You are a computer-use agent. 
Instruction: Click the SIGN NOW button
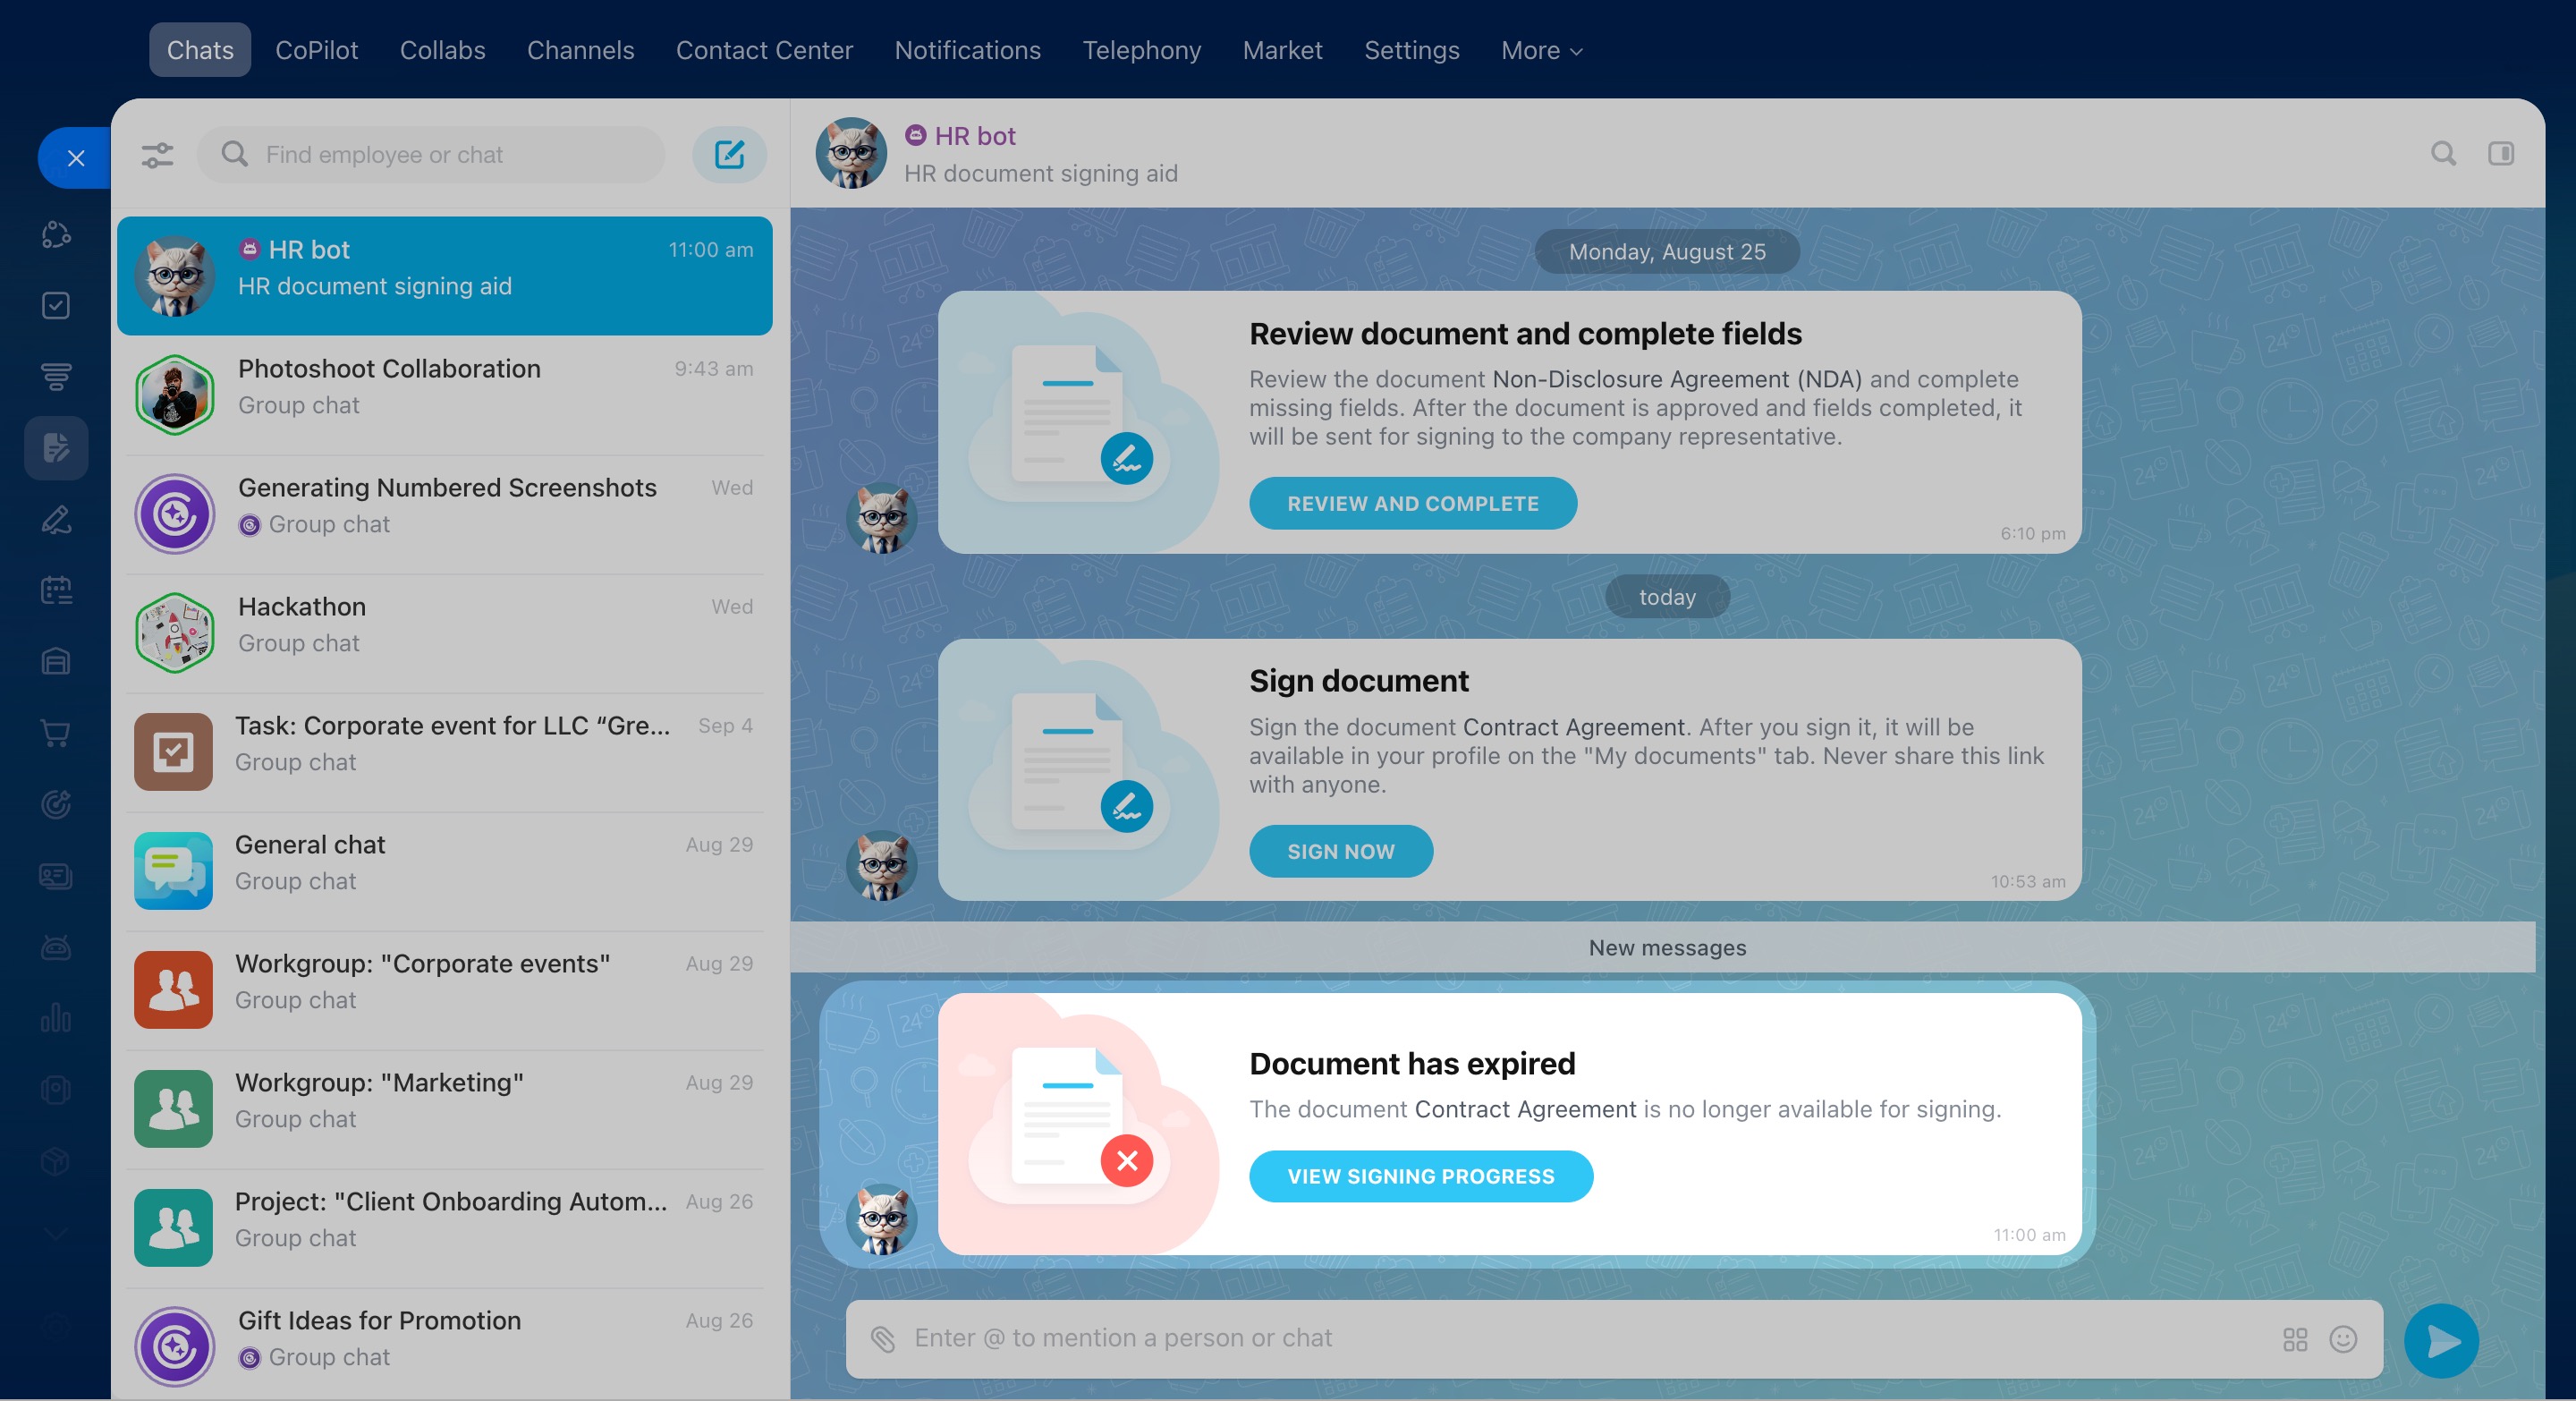coord(1340,851)
